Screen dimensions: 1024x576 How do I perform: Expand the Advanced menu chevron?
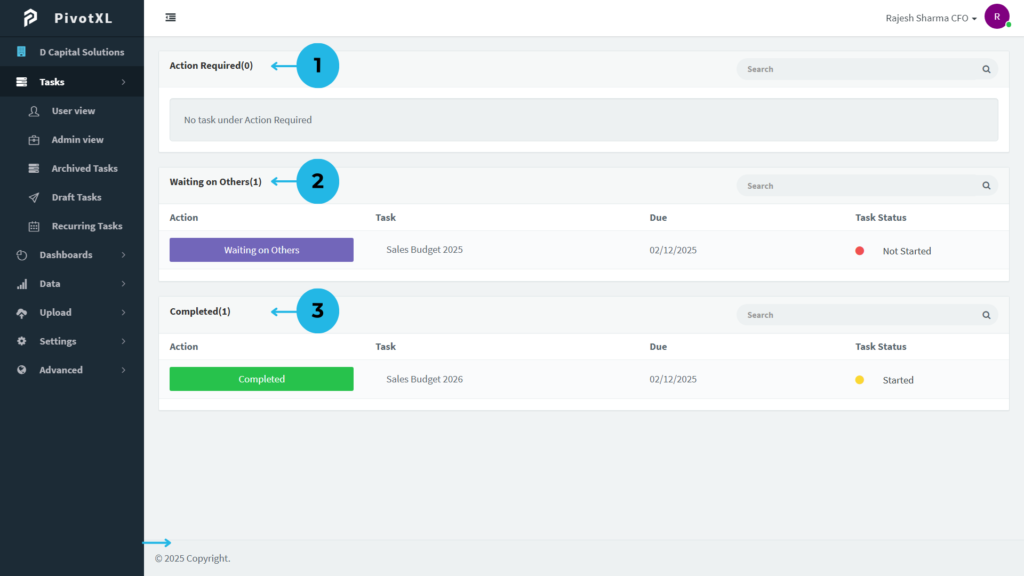pyautogui.click(x=123, y=370)
